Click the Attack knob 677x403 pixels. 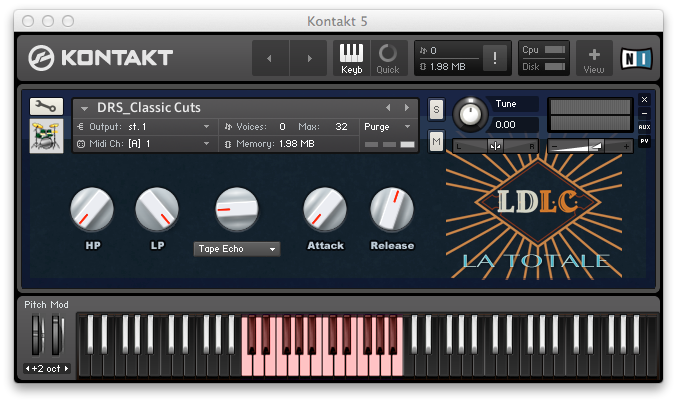[x=325, y=209]
